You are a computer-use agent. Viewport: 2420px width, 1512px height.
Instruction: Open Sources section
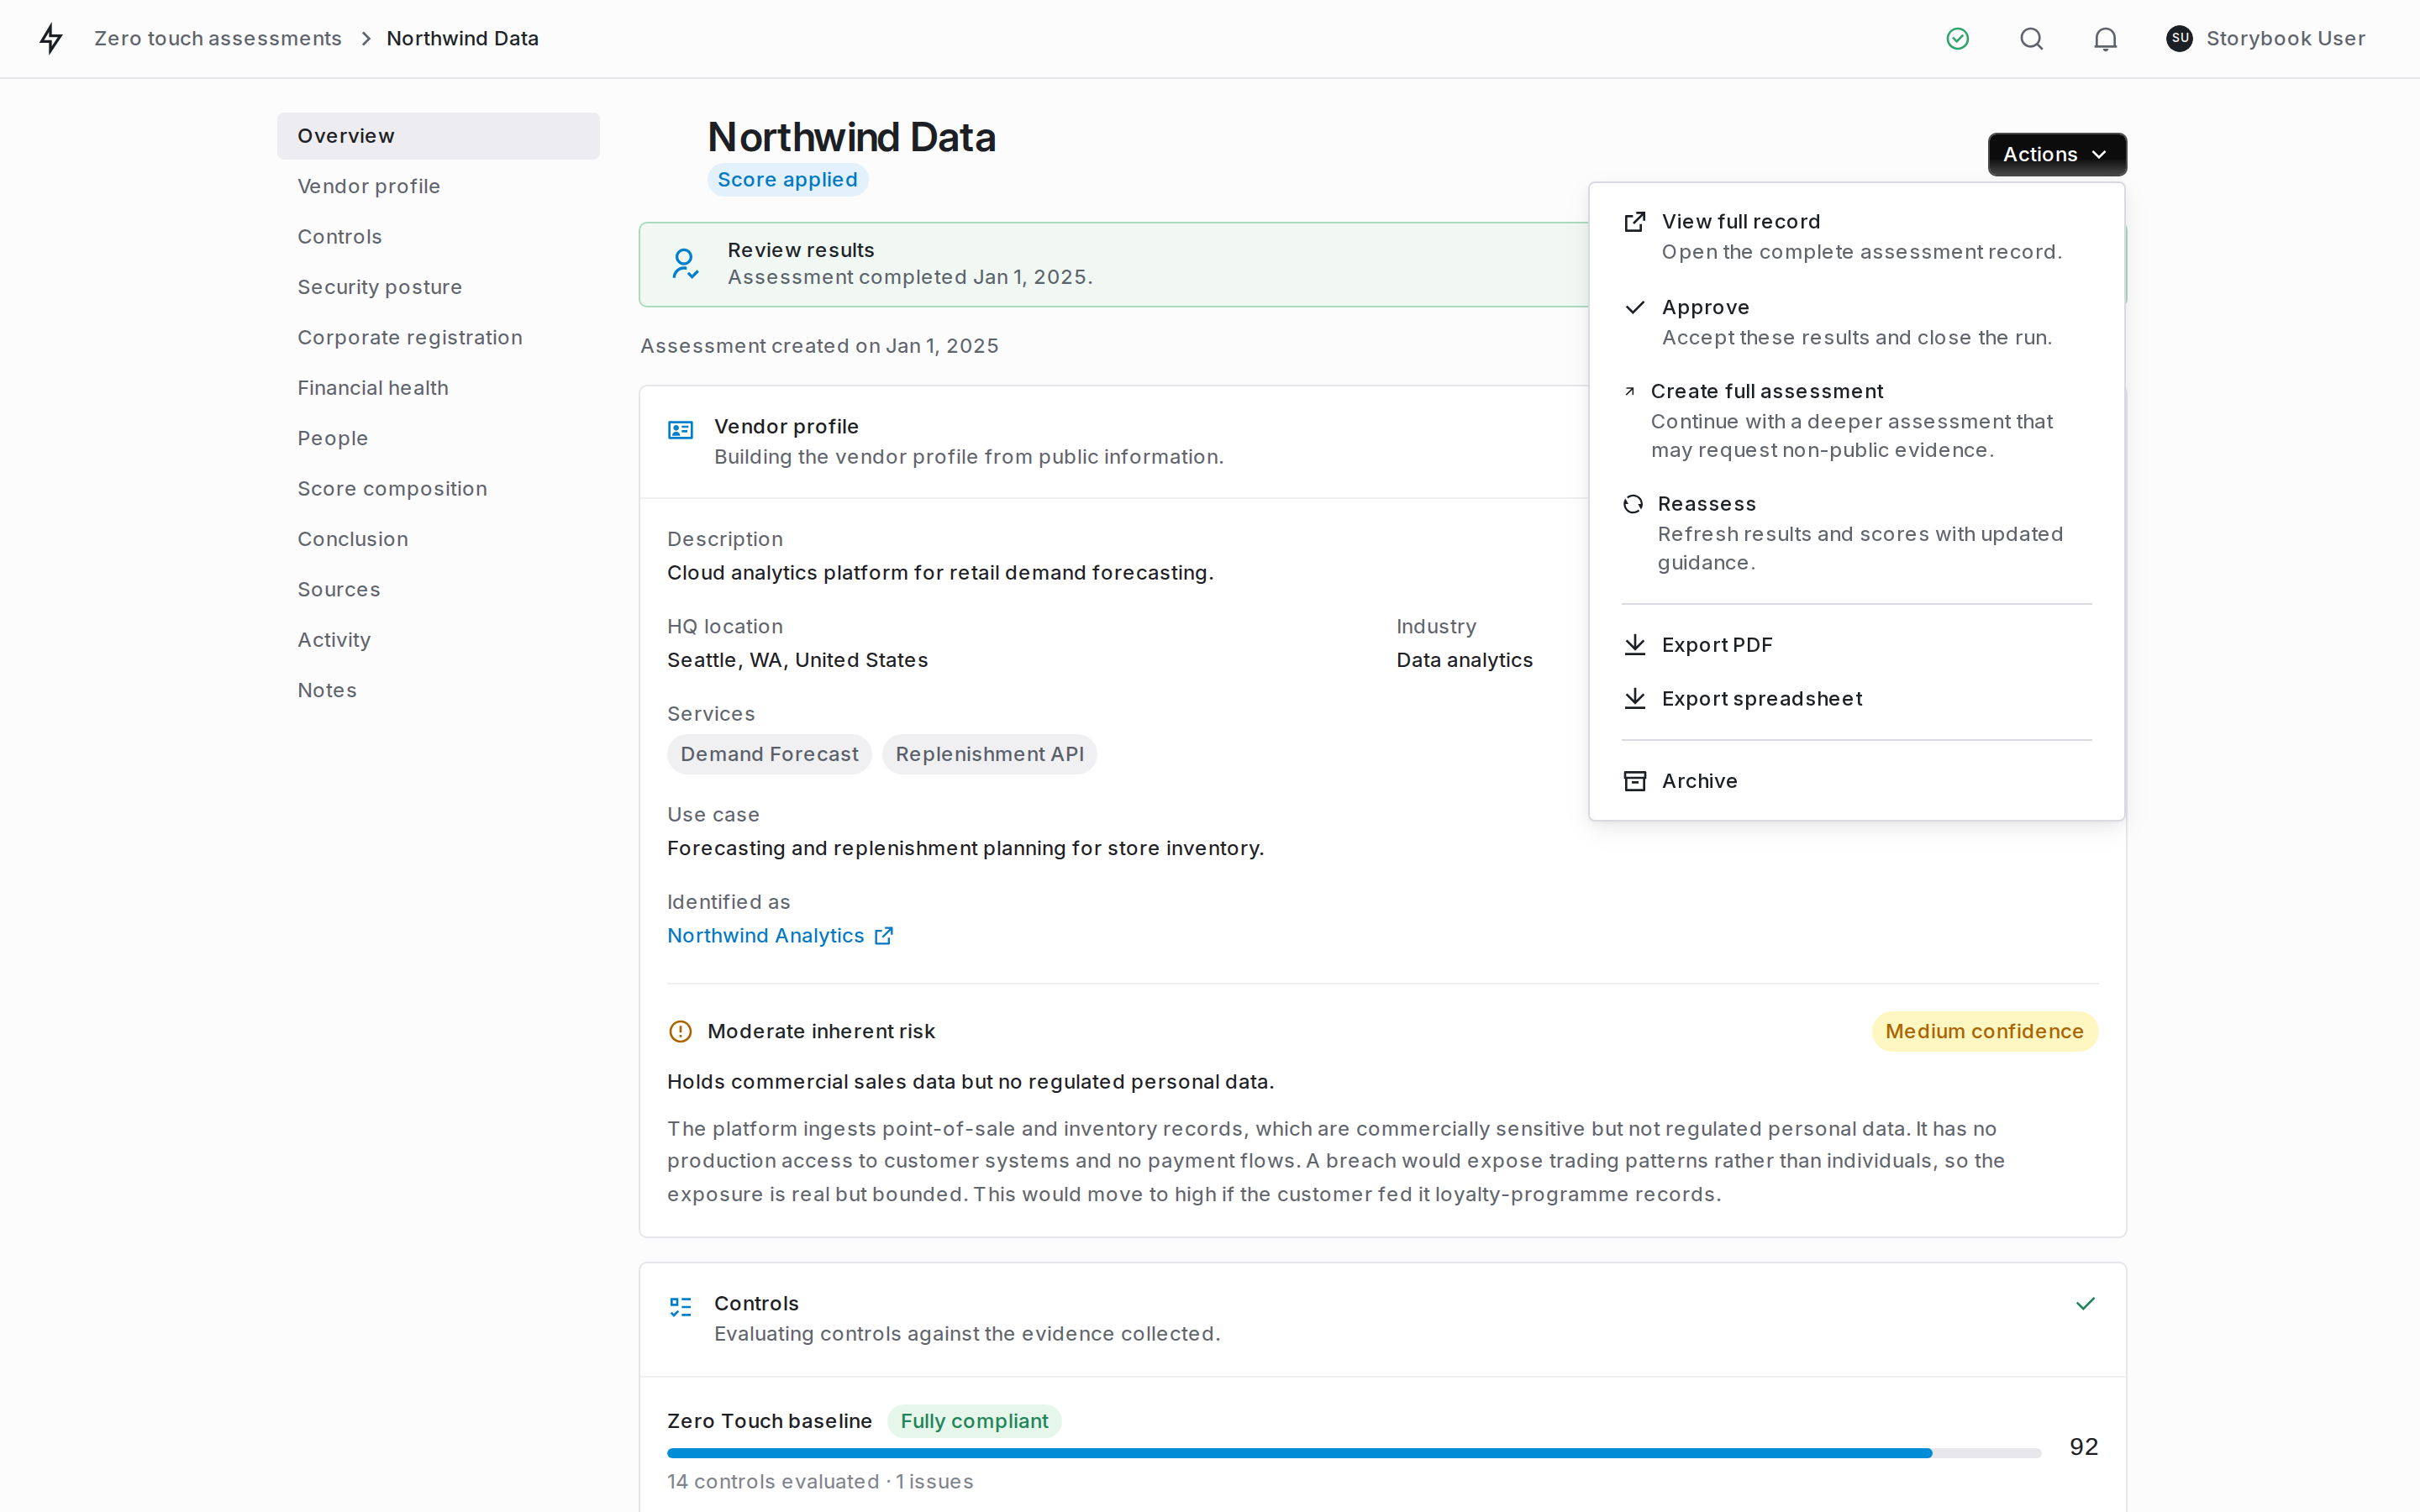438,590
